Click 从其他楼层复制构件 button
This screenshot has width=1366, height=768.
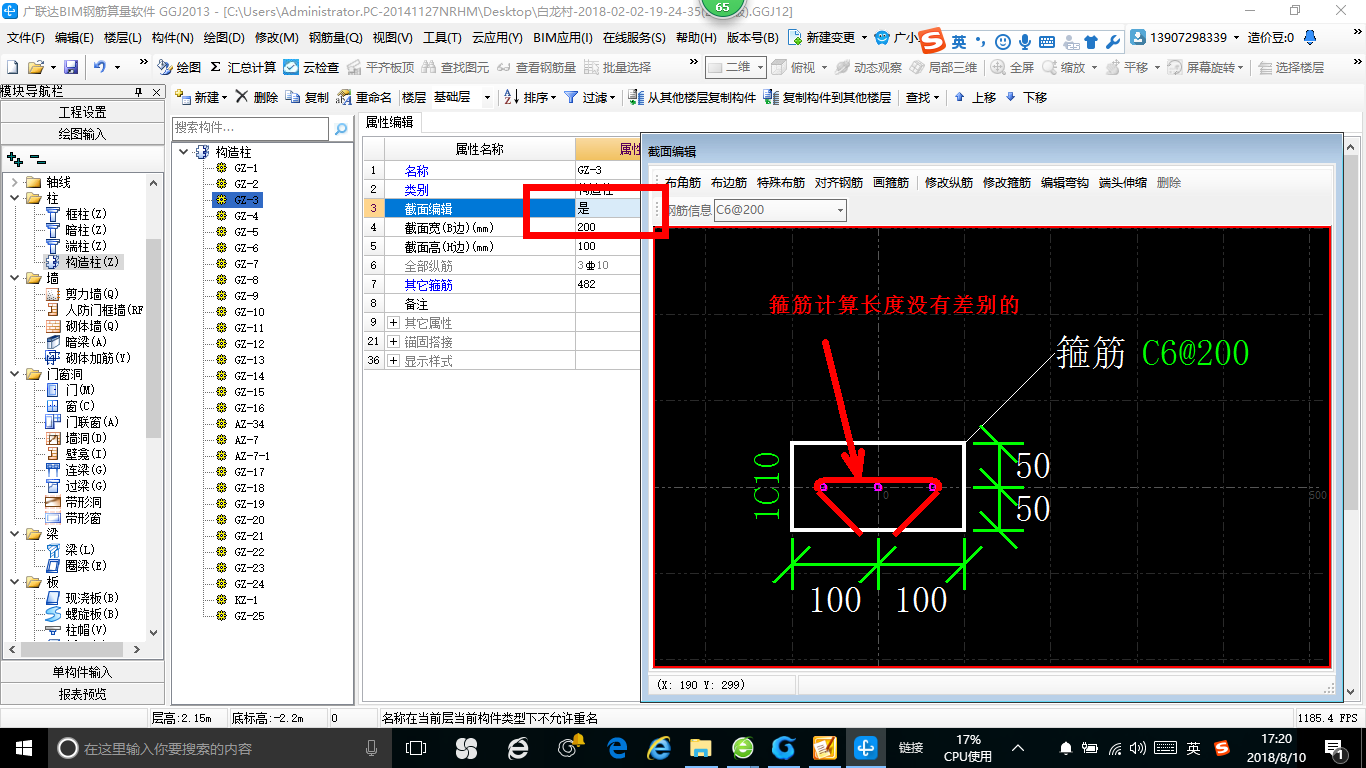point(693,97)
